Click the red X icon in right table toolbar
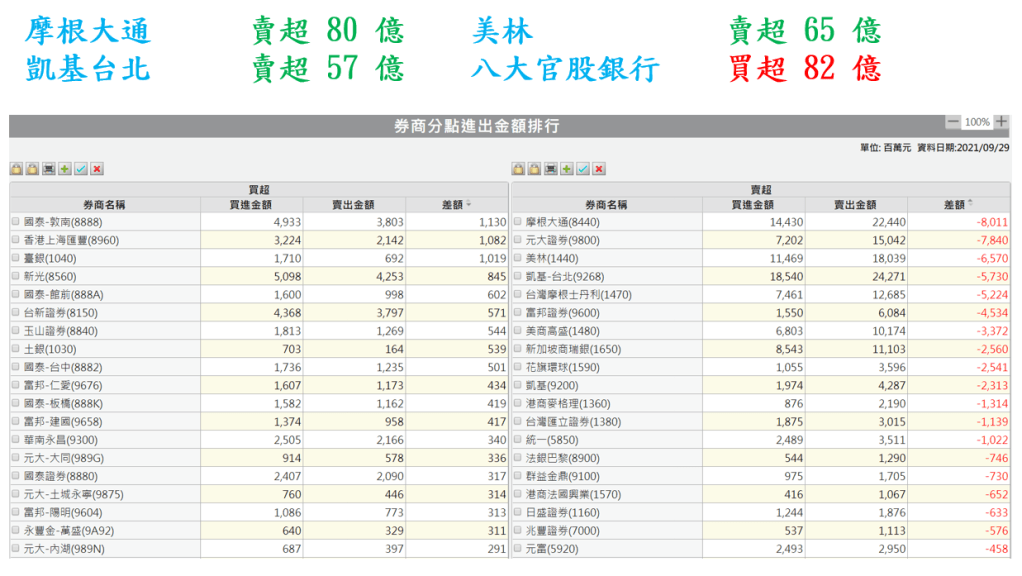The height and width of the screenshot is (576, 1022). [599, 169]
